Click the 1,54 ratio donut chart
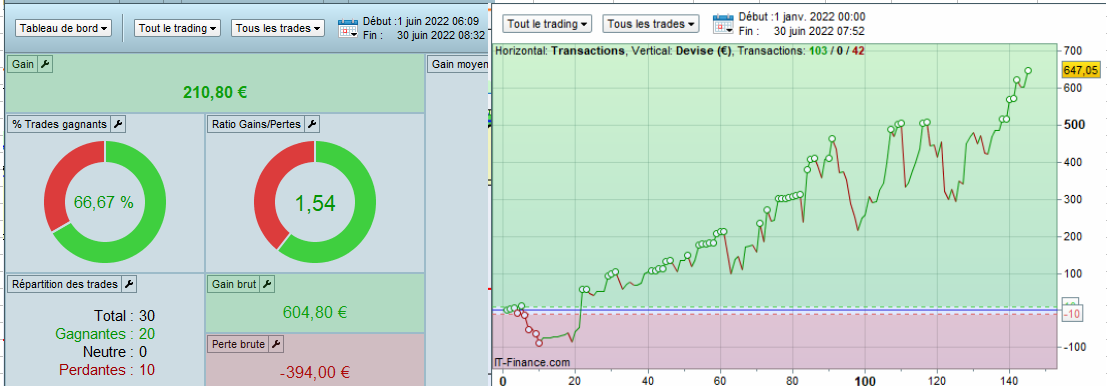The image size is (1107, 386). (x=315, y=203)
